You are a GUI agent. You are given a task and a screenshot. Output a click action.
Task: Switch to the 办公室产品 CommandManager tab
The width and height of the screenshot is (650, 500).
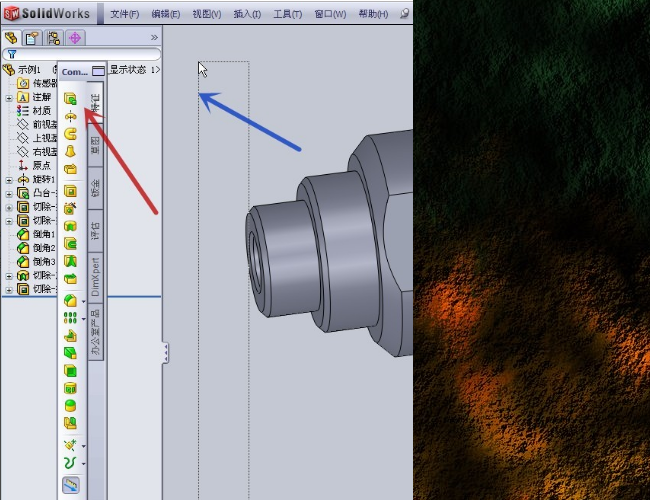click(96, 332)
